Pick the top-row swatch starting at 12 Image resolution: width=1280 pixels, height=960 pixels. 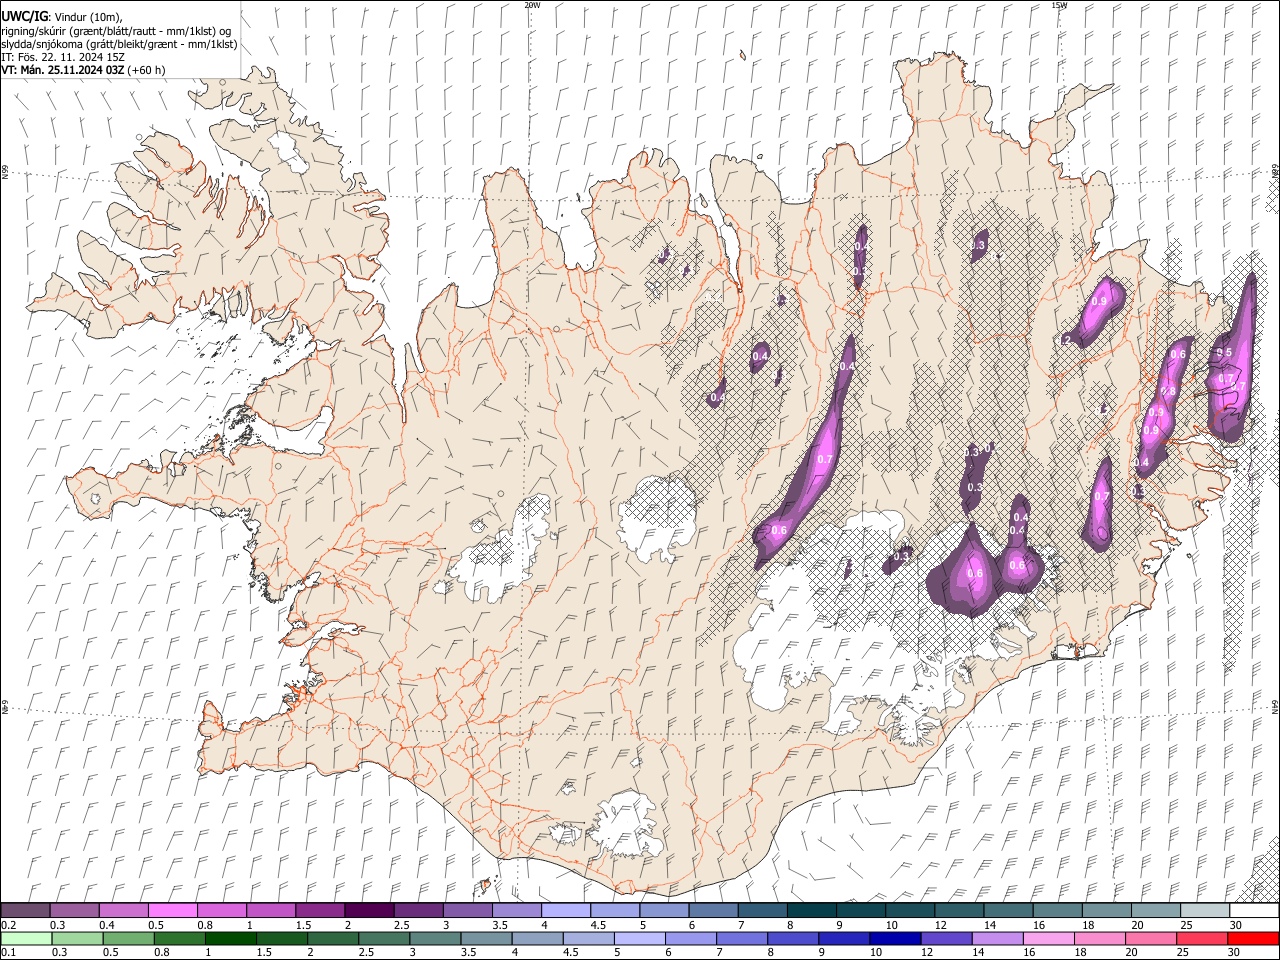click(x=959, y=911)
